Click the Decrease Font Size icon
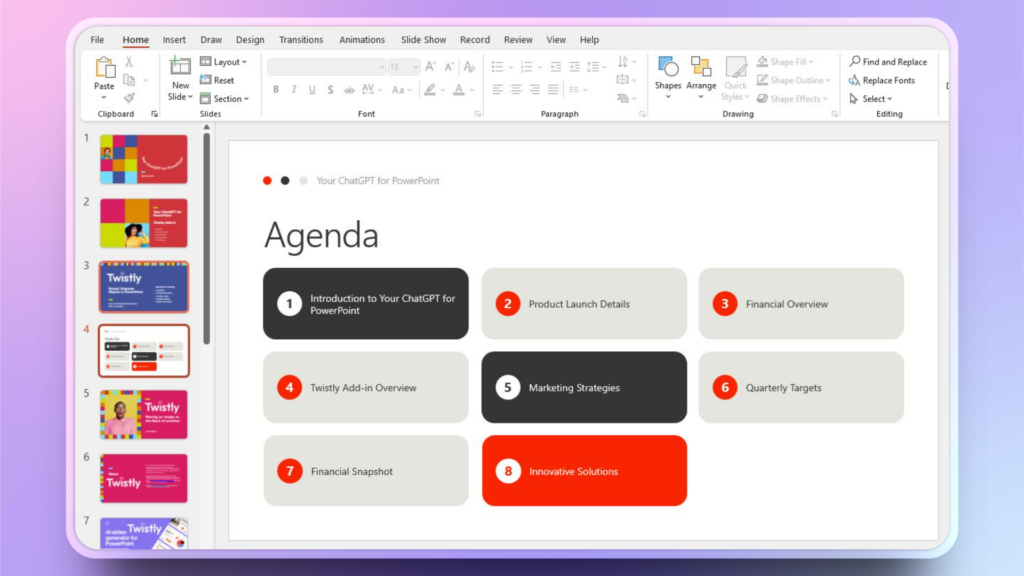The image size is (1024, 576). (449, 67)
